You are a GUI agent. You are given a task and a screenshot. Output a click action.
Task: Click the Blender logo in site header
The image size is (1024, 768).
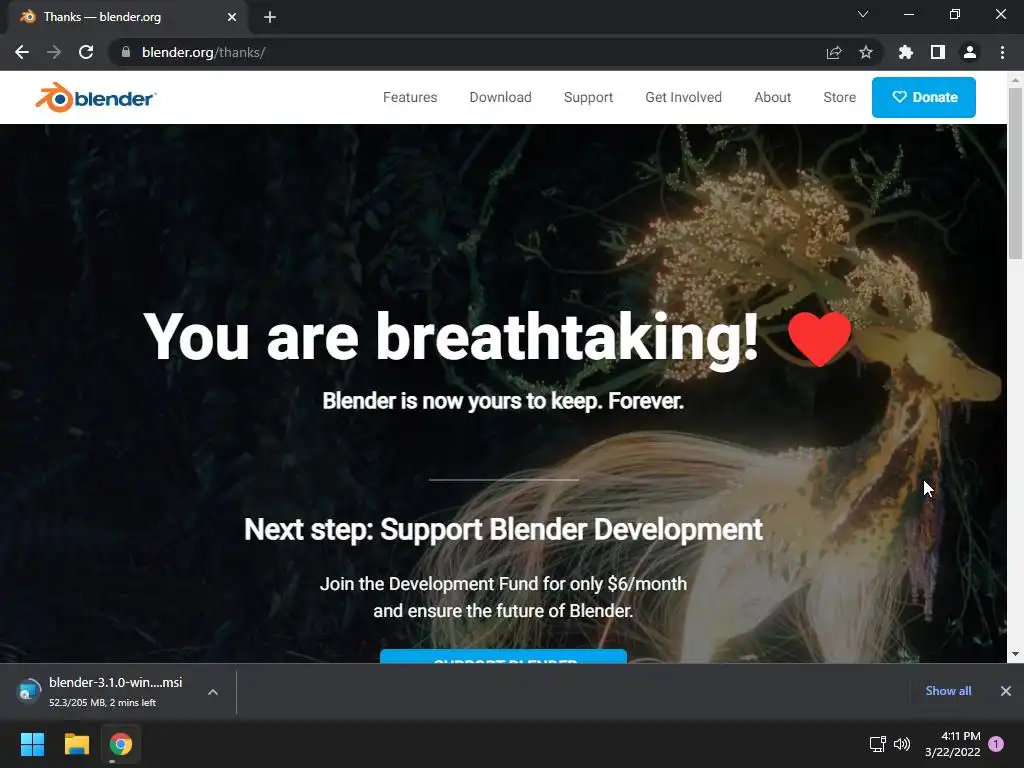(x=95, y=97)
